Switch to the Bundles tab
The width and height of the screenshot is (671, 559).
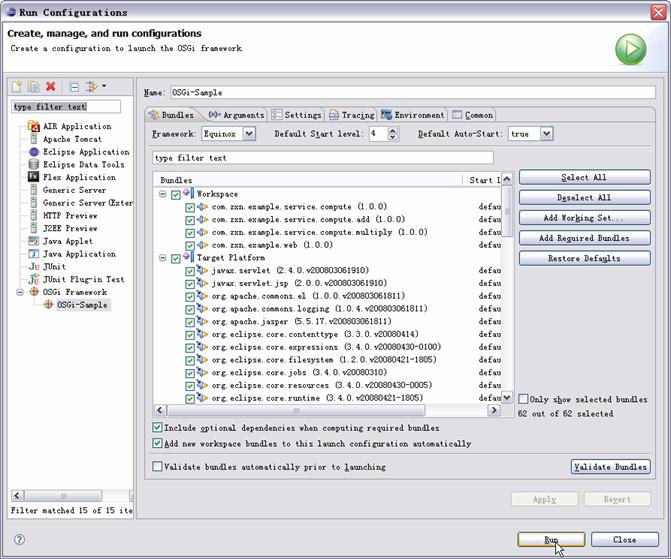(x=172, y=115)
